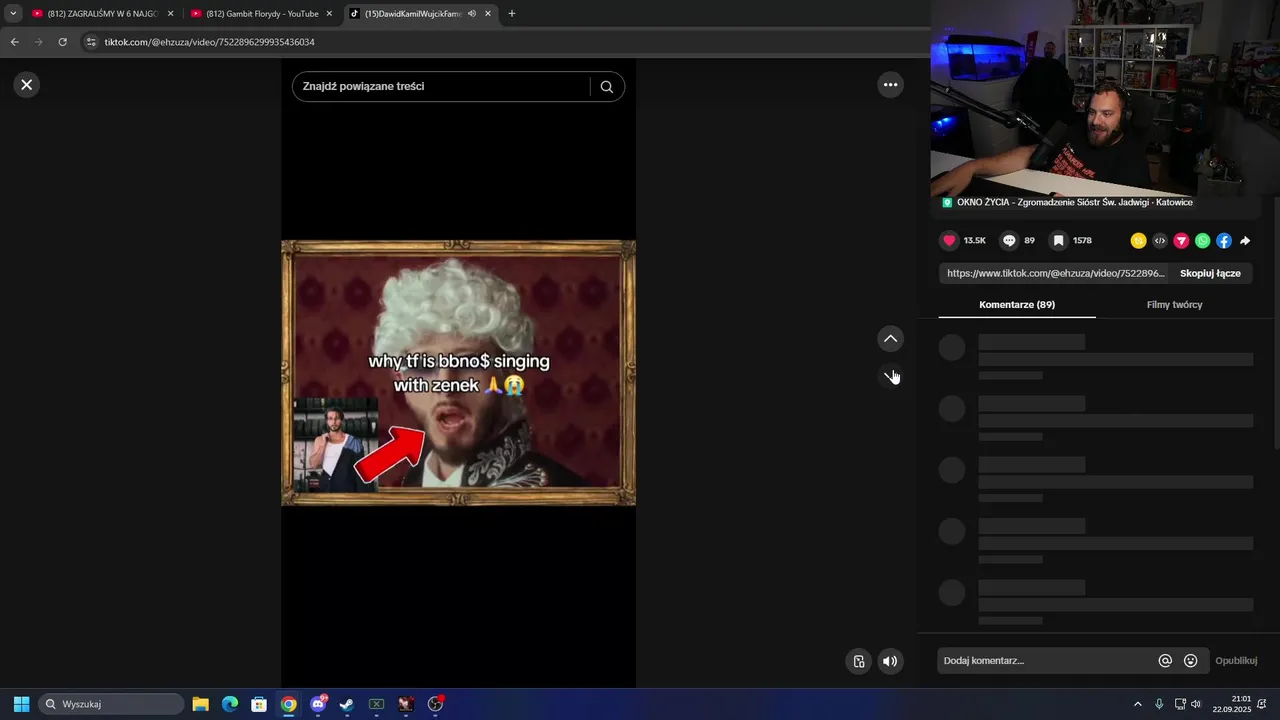Go to previous video with up chevron
Viewport: 1280px width, 720px height.
[x=890, y=339]
